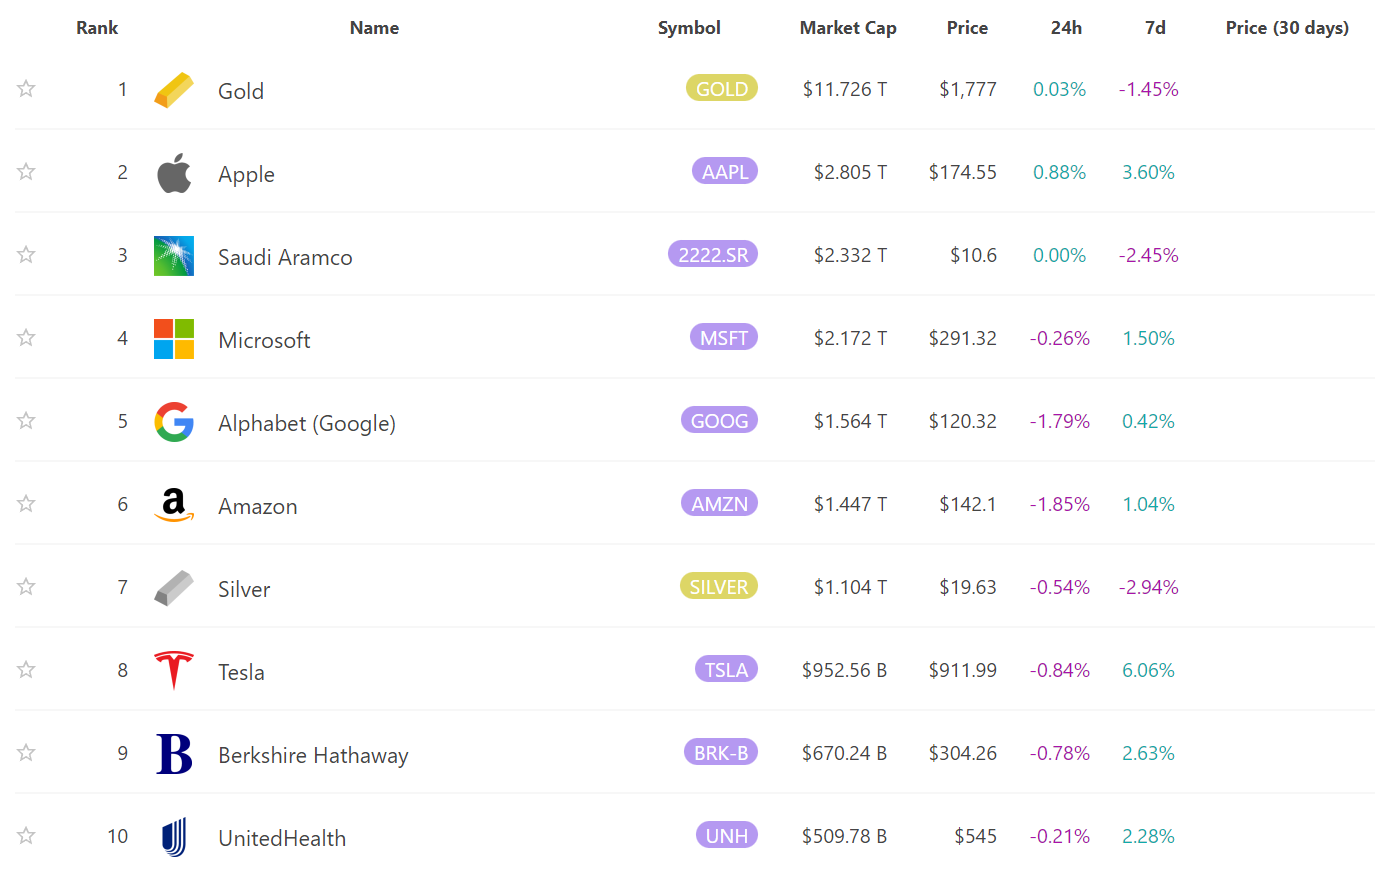The width and height of the screenshot is (1375, 869).
Task: Sort by Price column header
Action: 967,28
